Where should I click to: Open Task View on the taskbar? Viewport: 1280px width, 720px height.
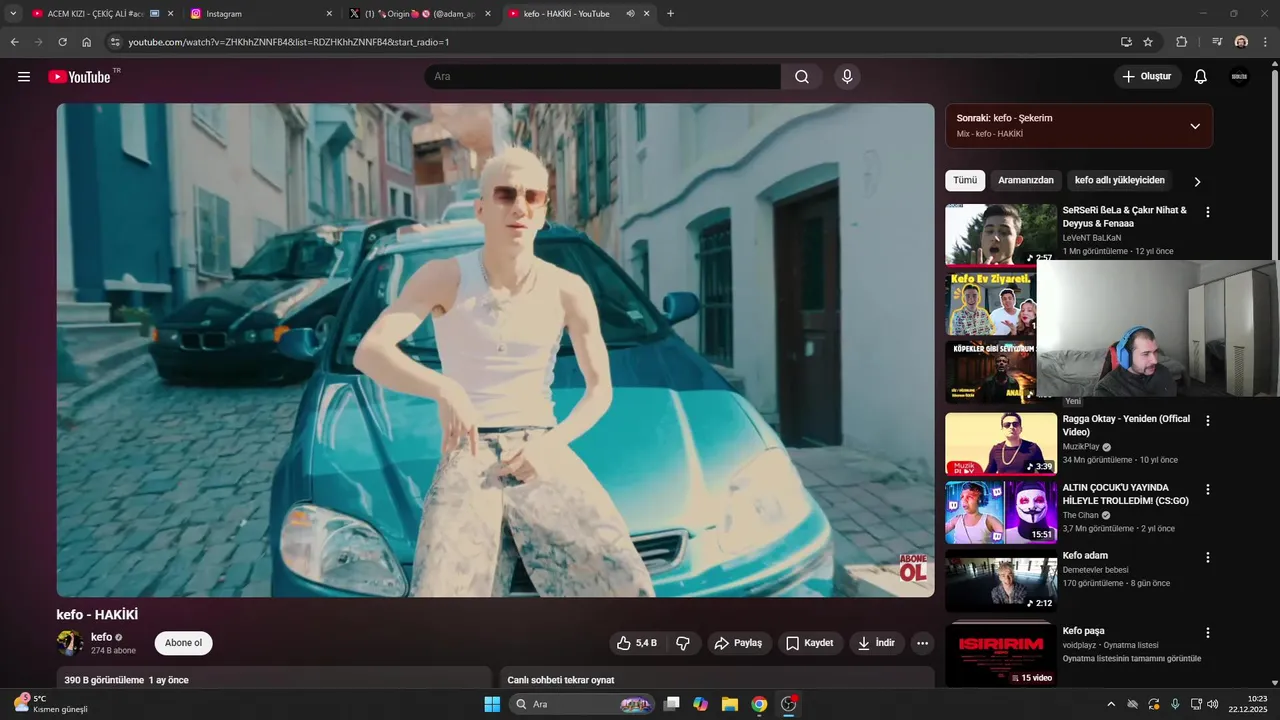pyautogui.click(x=672, y=704)
